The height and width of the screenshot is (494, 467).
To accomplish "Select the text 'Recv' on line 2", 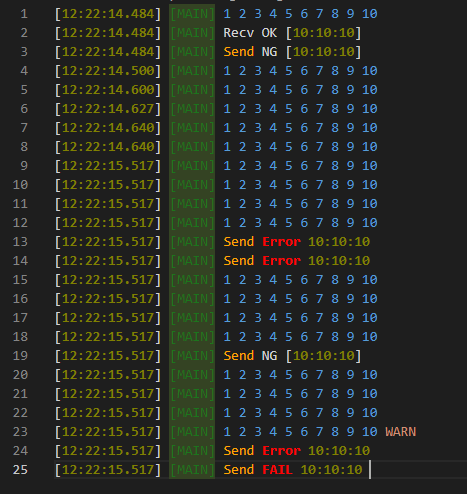I will coord(238,33).
